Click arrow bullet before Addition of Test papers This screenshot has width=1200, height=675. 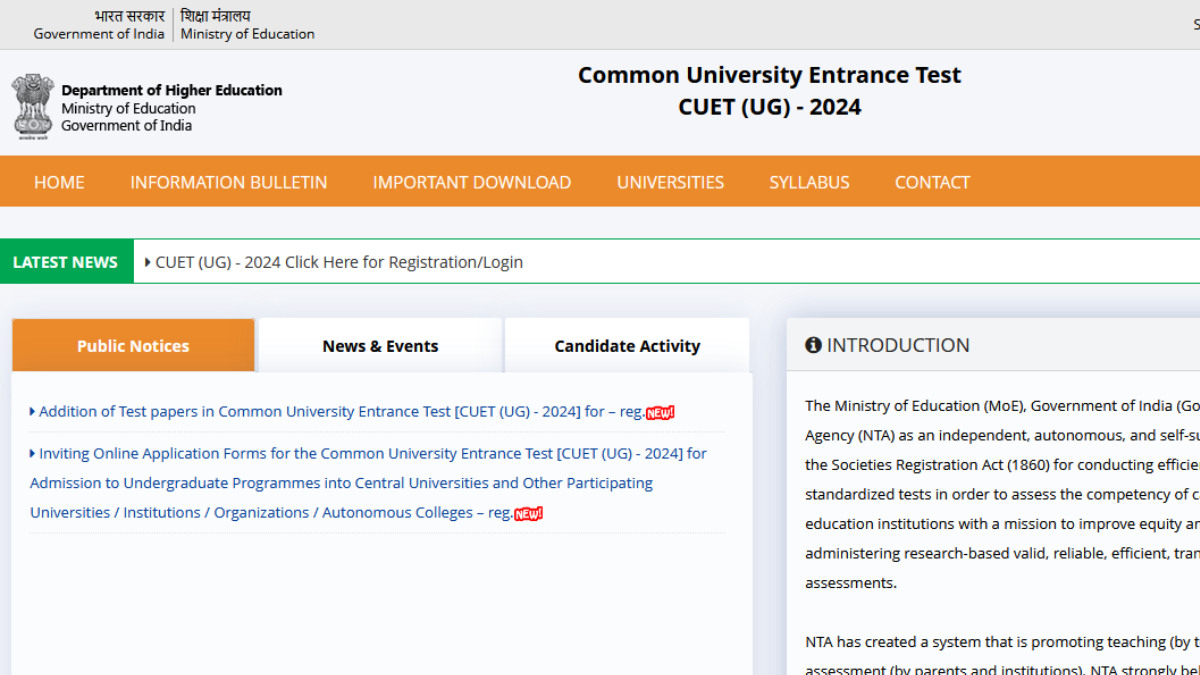(32, 411)
